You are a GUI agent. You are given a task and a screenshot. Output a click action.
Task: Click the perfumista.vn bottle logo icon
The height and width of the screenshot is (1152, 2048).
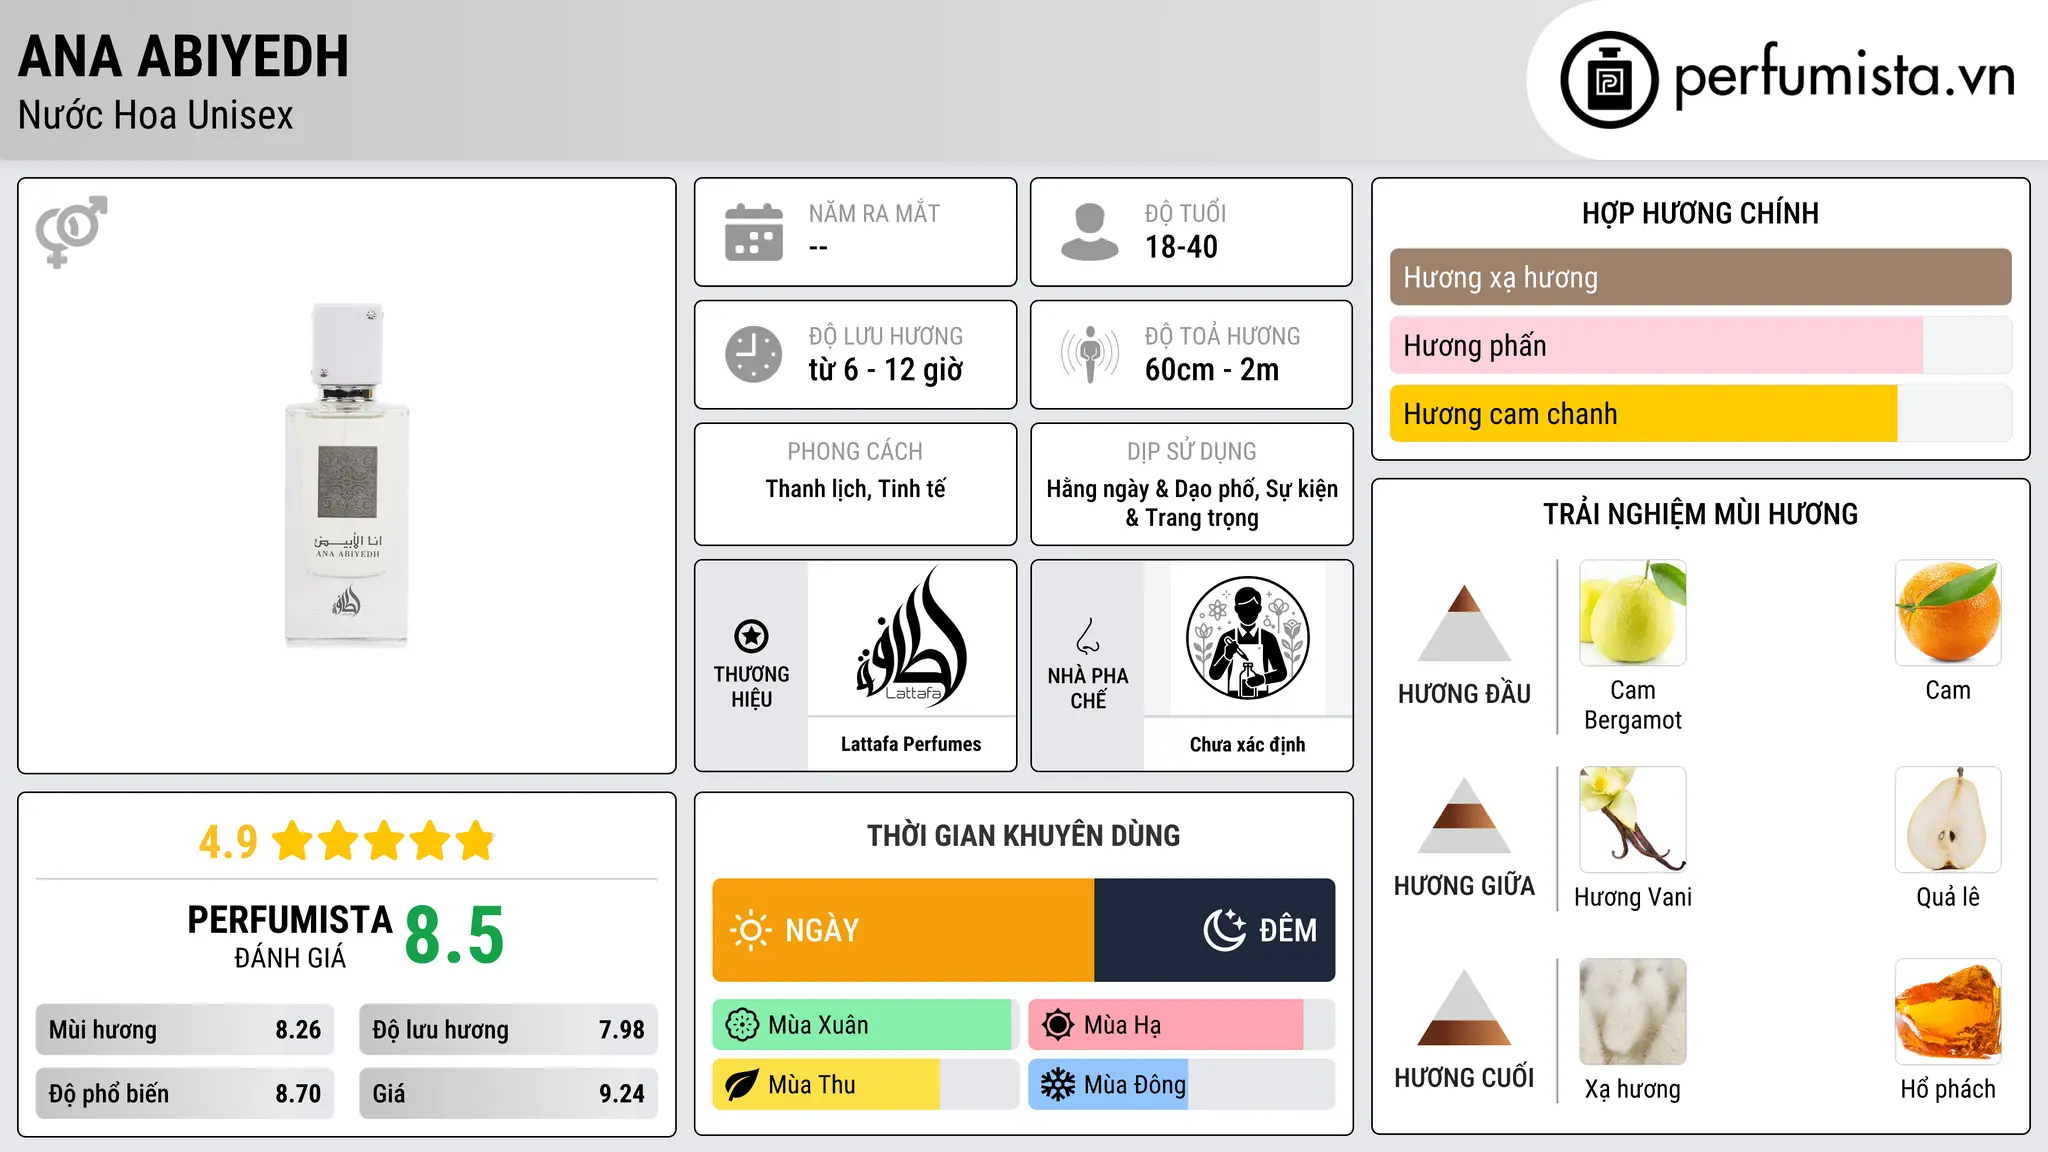[x=1609, y=80]
